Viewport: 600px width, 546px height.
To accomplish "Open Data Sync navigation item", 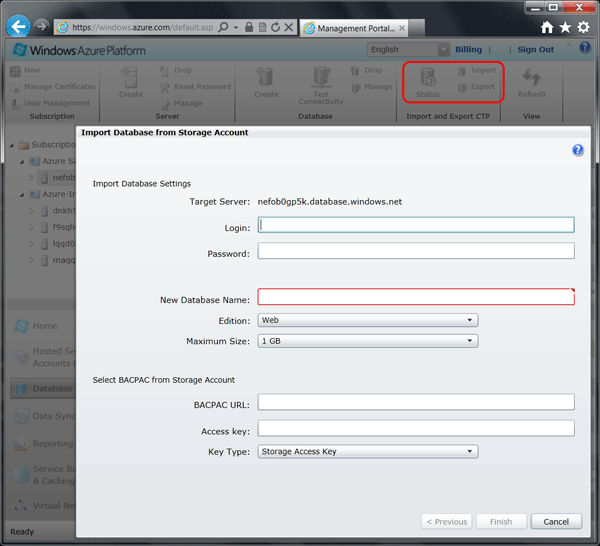I will click(42, 416).
